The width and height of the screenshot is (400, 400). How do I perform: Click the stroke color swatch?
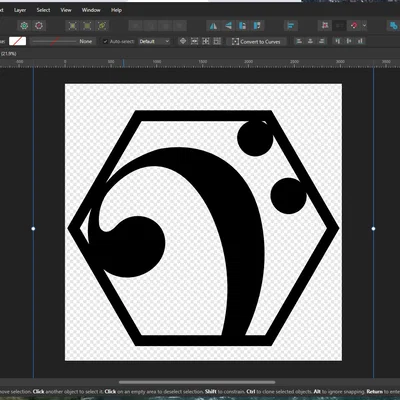tap(18, 41)
